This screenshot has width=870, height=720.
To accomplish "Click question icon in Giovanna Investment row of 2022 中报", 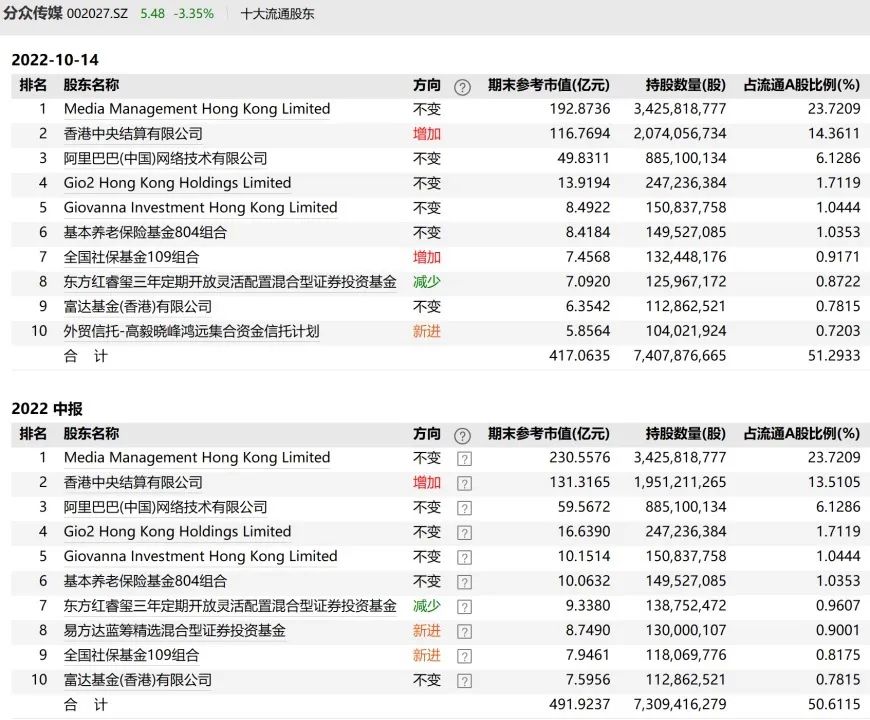I will pos(464,557).
